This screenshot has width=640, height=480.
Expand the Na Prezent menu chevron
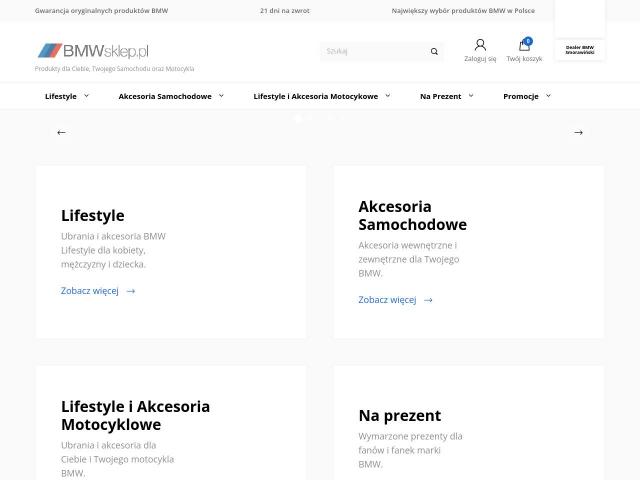[x=471, y=96]
